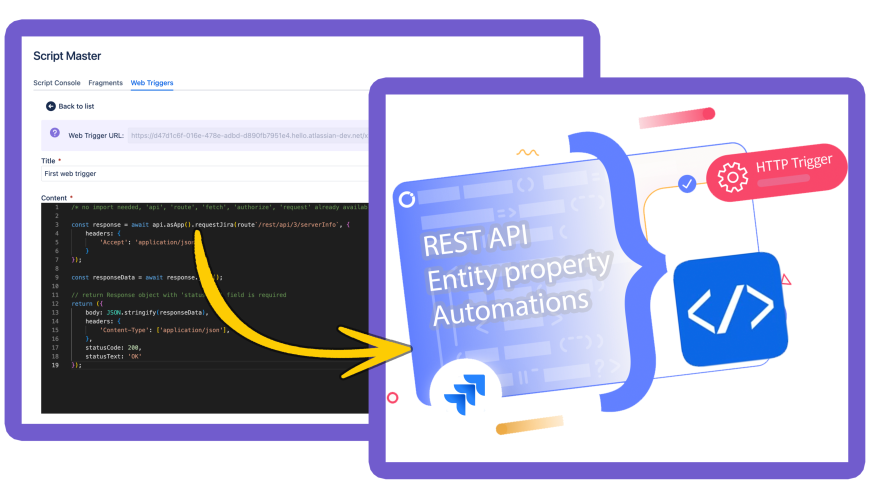The height and width of the screenshot is (495, 870).
Task: Click the Content field label
Action: point(54,198)
